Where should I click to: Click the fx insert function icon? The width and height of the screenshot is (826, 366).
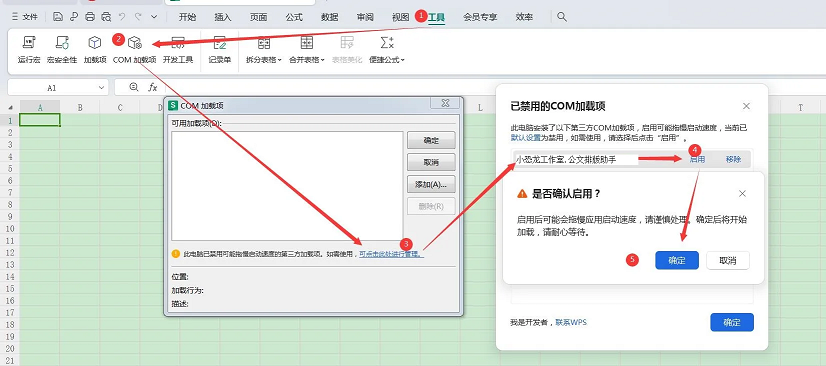click(153, 87)
